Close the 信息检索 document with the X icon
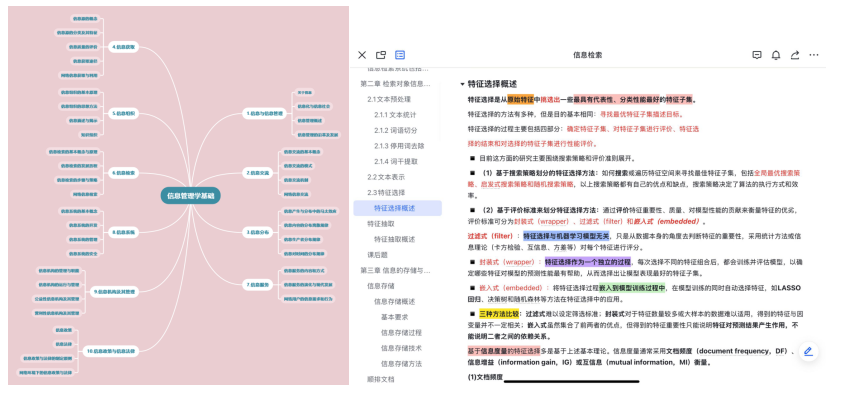867x395 pixels. 362,55
